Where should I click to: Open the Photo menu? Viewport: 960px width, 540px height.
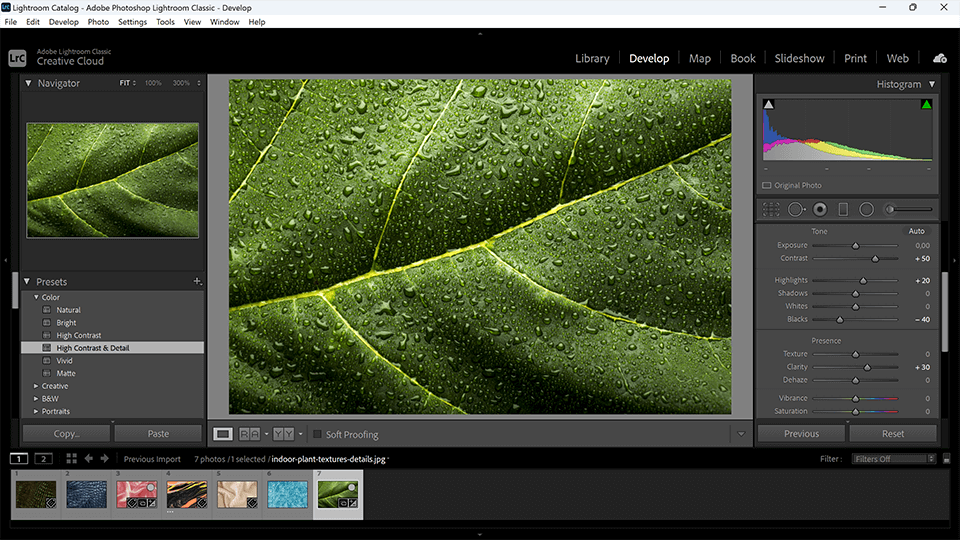tap(98, 21)
